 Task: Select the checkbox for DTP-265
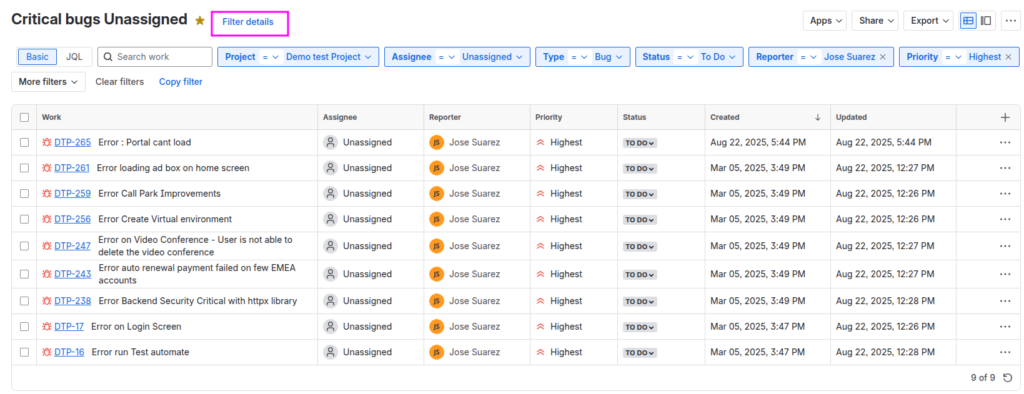pos(24,142)
